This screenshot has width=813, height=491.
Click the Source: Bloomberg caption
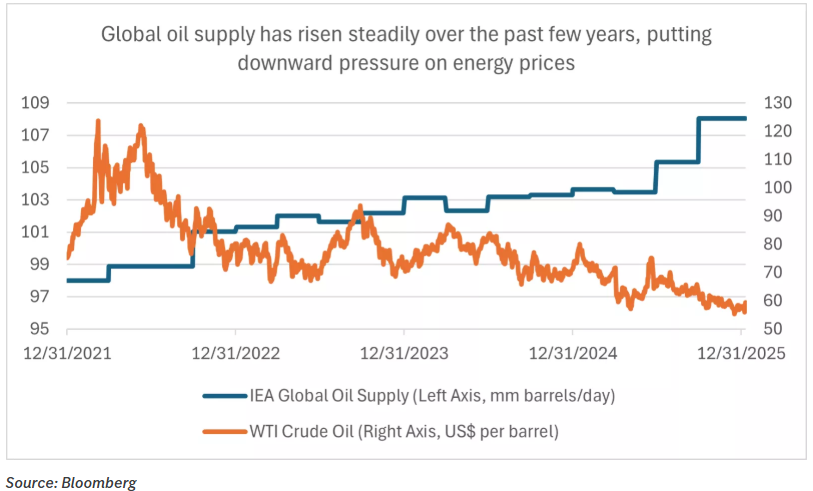click(x=69, y=482)
